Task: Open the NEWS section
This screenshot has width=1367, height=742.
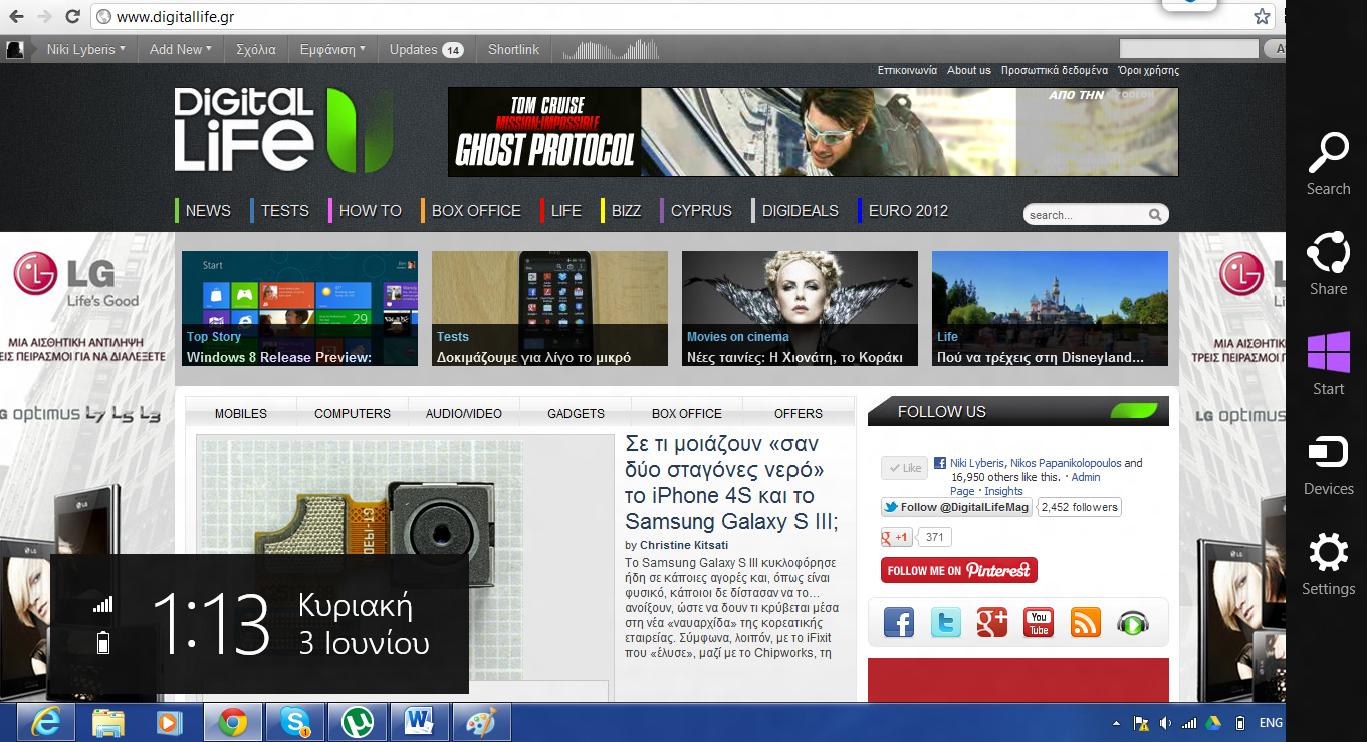Action: pos(208,211)
